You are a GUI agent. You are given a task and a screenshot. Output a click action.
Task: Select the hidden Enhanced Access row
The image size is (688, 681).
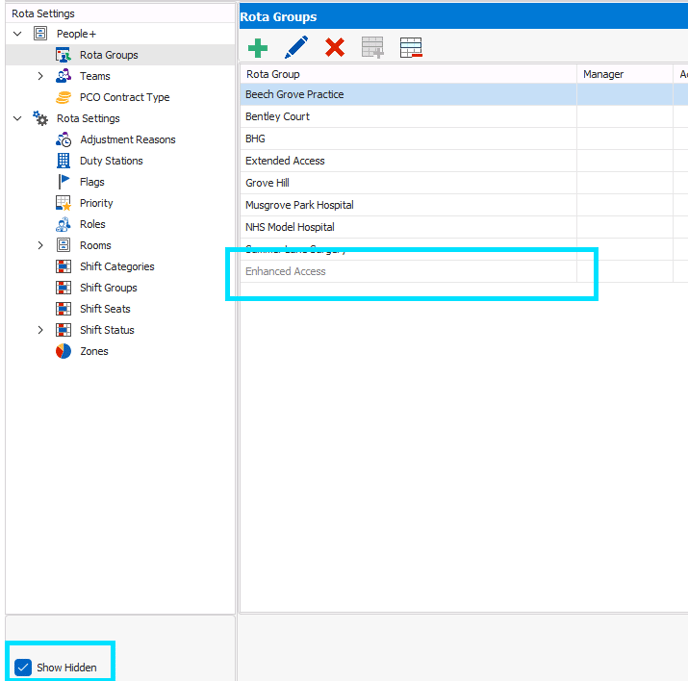[x=286, y=271]
